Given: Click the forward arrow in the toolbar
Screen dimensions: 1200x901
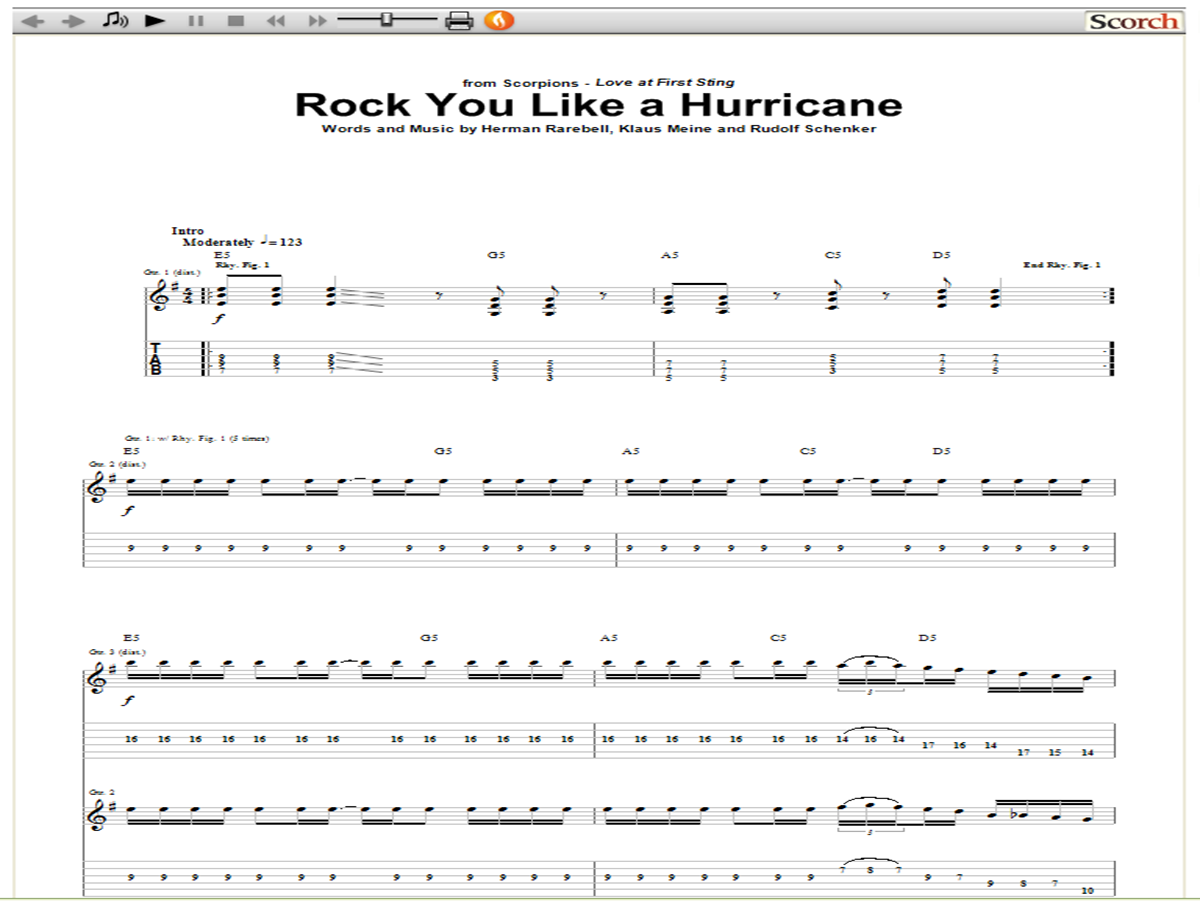Looking at the screenshot, I should tap(75, 20).
